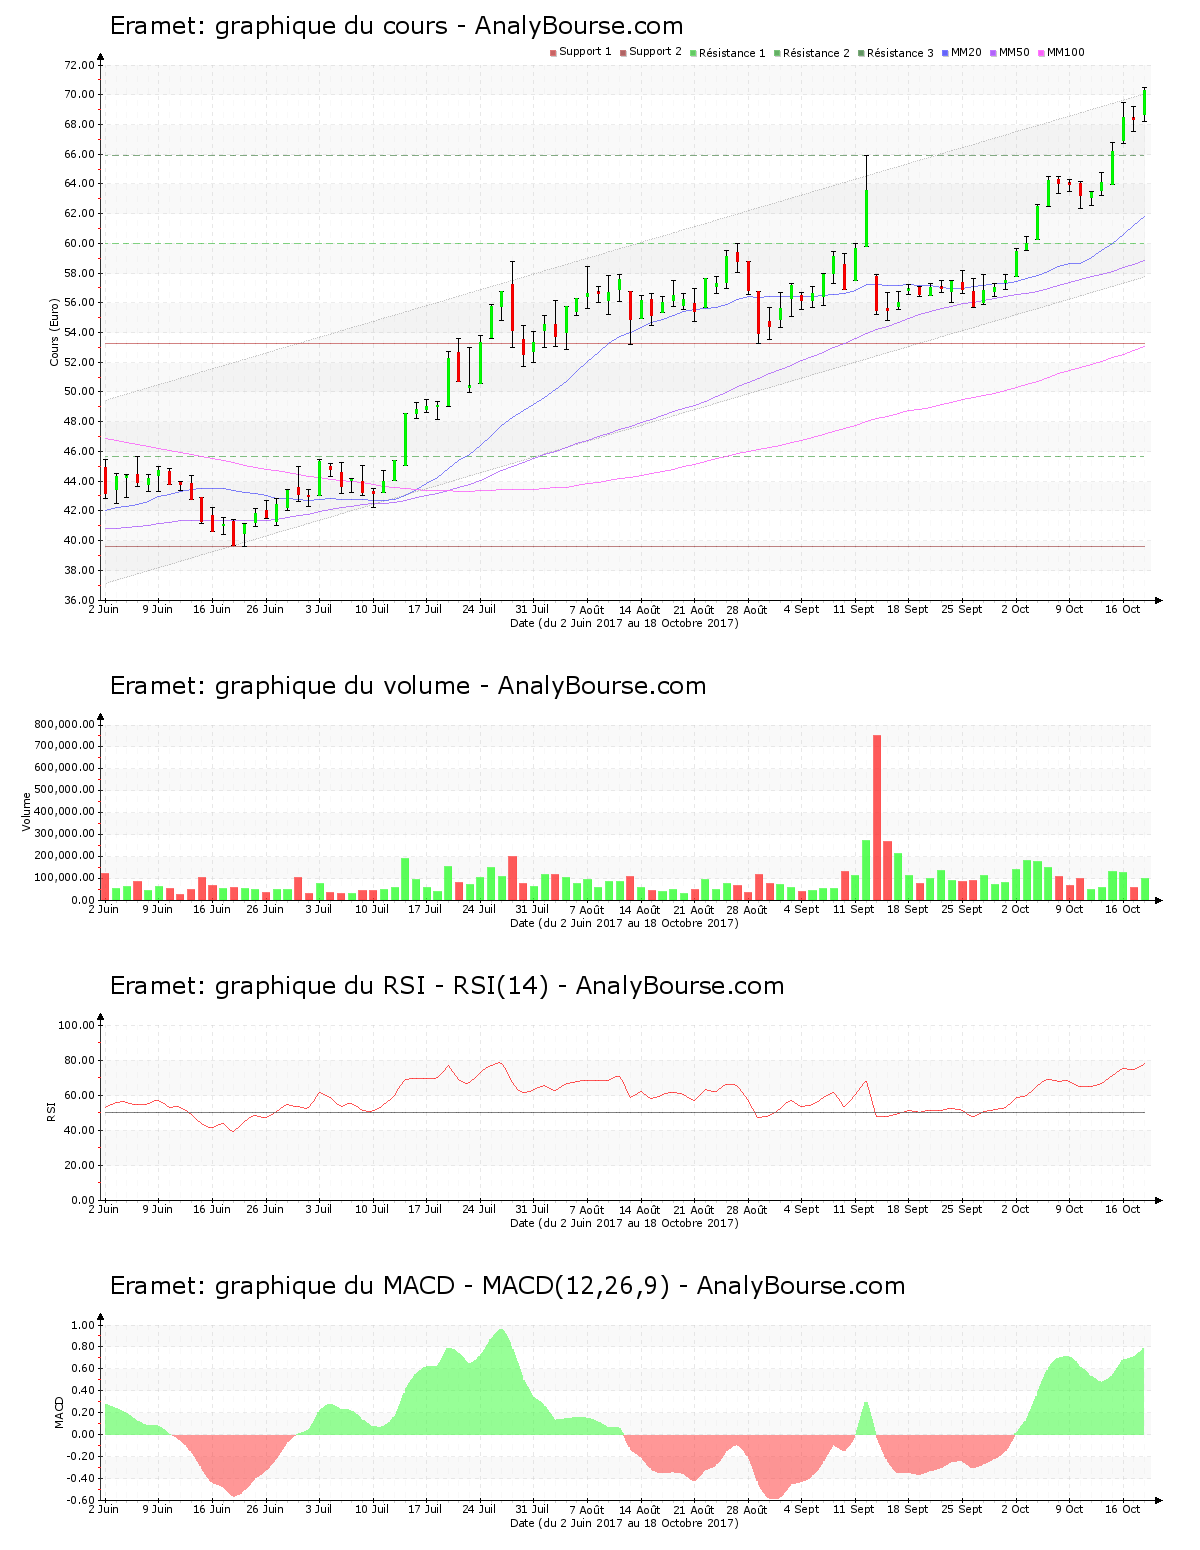The height and width of the screenshot is (1550, 1200).
Task: Click the tallest red volume bar mid-September
Action: tap(877, 817)
